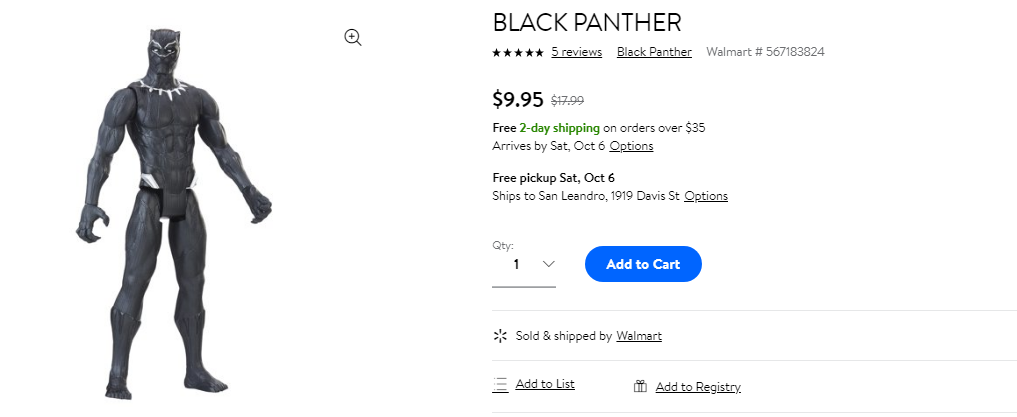Click the Add to List link
This screenshot has height=417, width=1017.
click(545, 384)
